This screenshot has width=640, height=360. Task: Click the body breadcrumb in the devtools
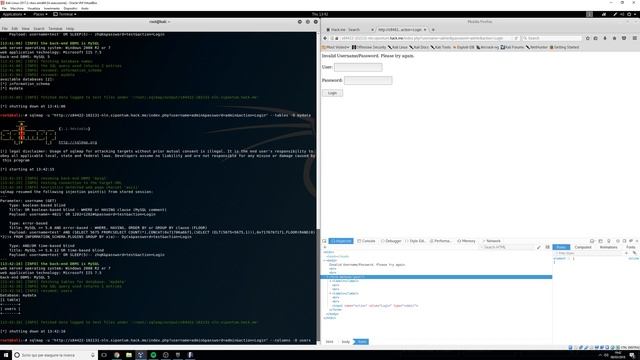pyautogui.click(x=346, y=342)
